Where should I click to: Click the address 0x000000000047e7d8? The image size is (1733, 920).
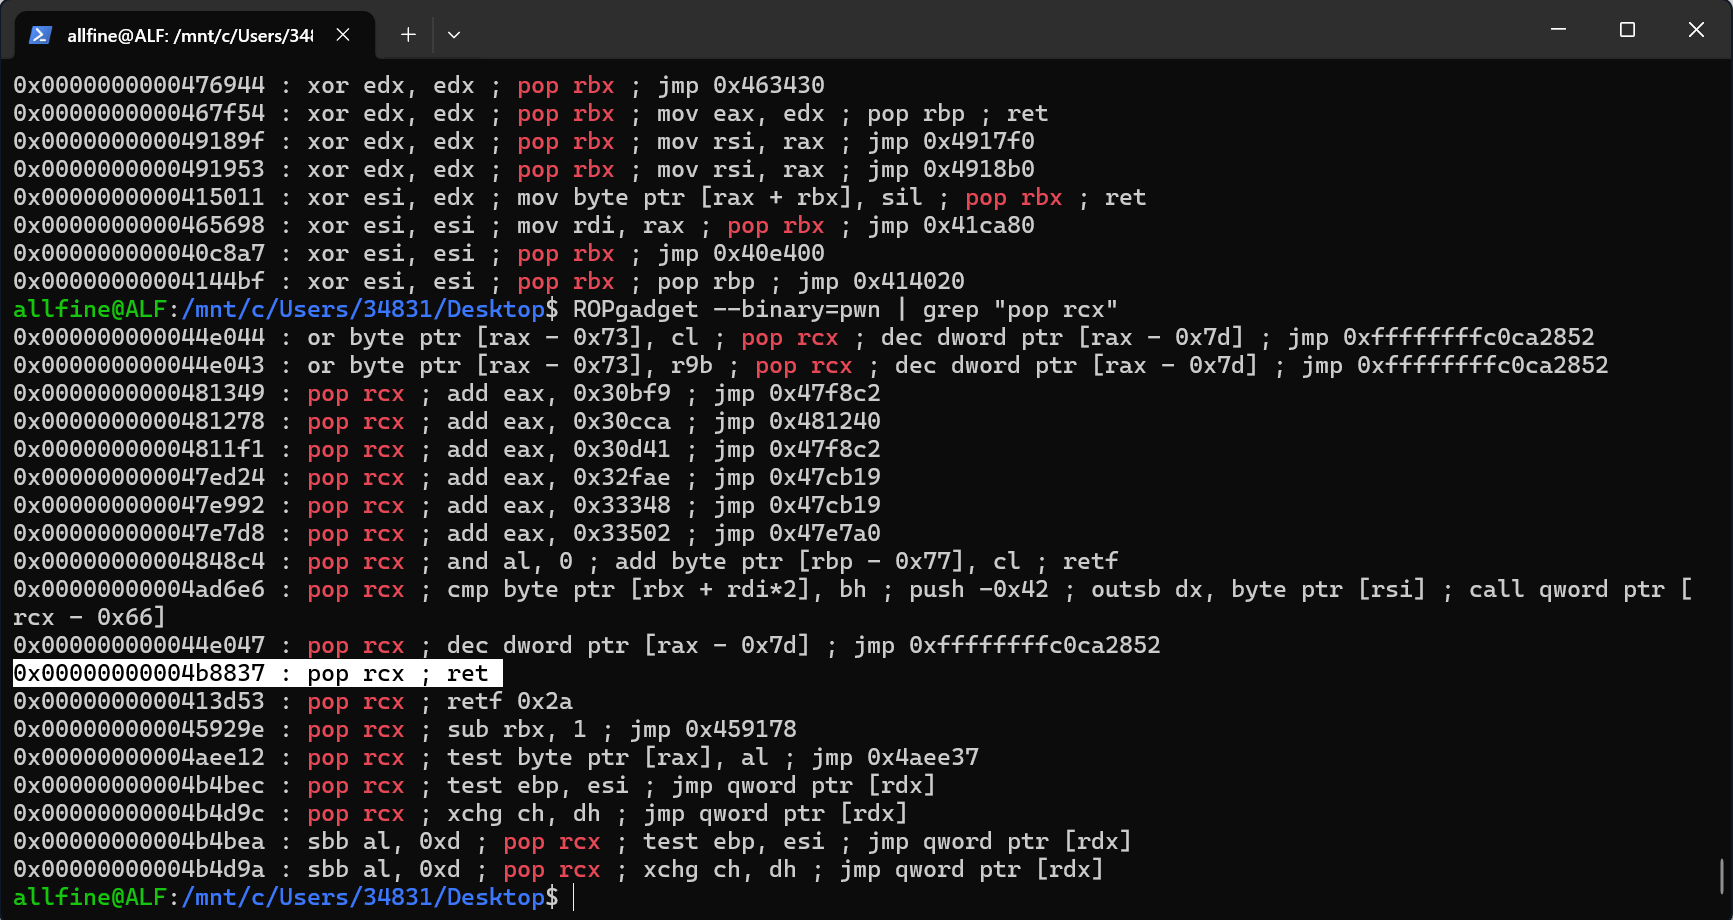tap(139, 533)
